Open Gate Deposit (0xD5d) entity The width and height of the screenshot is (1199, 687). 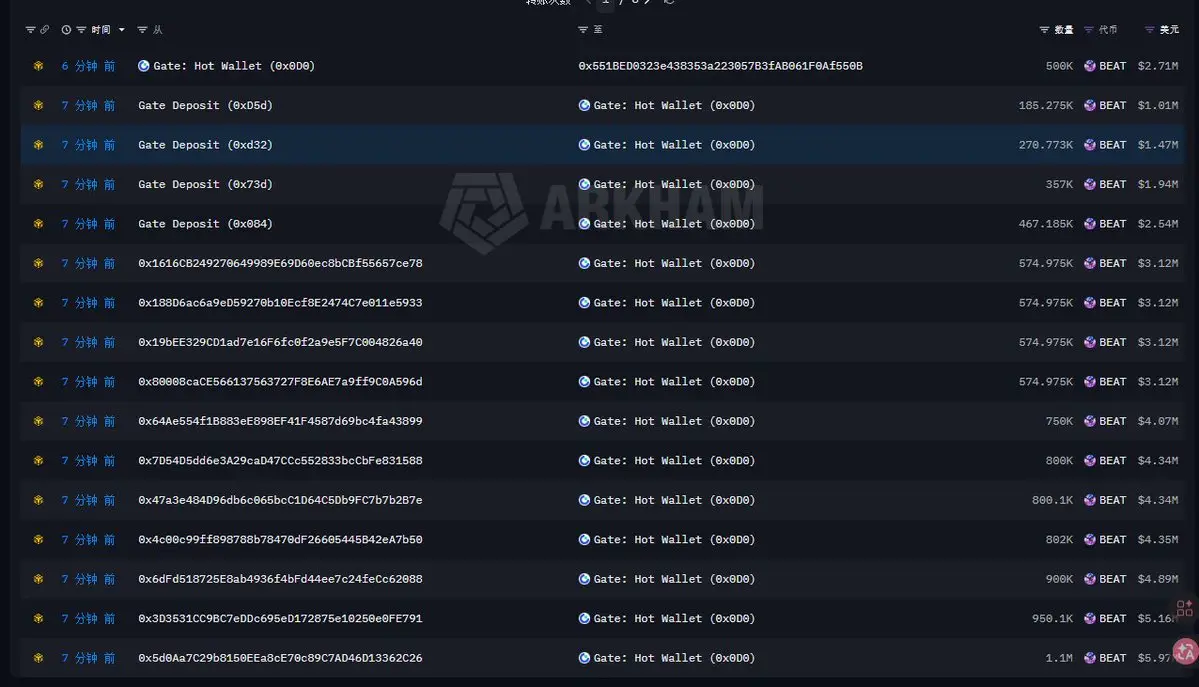(x=205, y=106)
